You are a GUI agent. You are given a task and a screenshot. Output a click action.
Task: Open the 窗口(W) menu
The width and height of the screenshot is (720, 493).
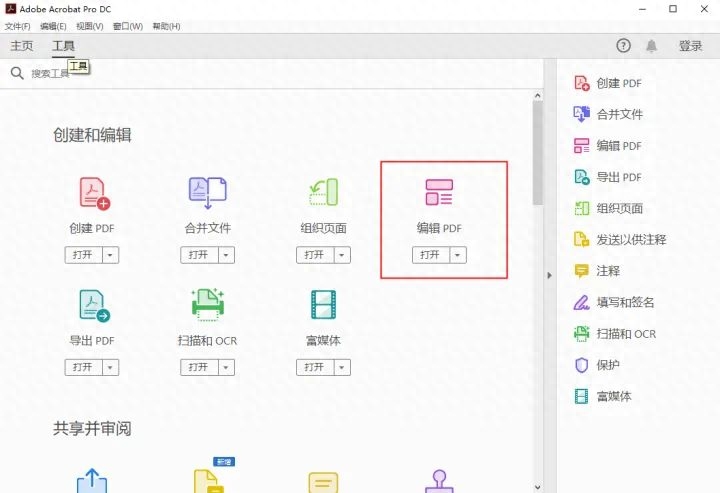[128, 26]
